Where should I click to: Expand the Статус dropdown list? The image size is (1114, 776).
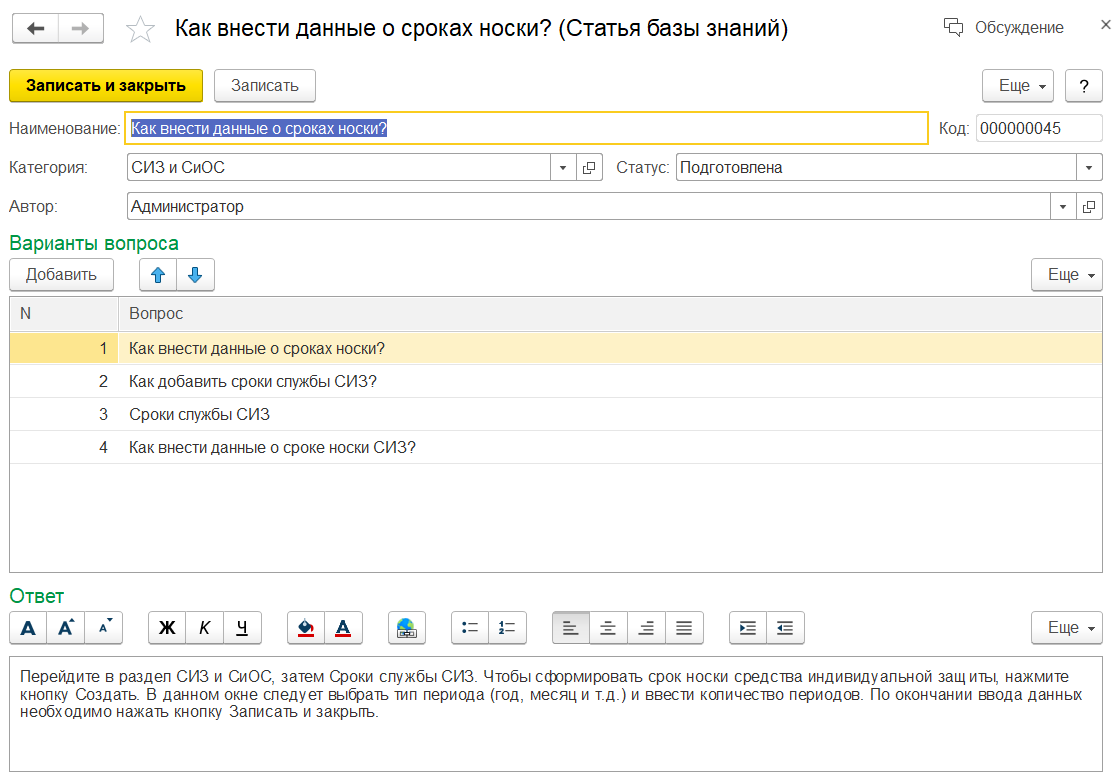coord(1089,168)
